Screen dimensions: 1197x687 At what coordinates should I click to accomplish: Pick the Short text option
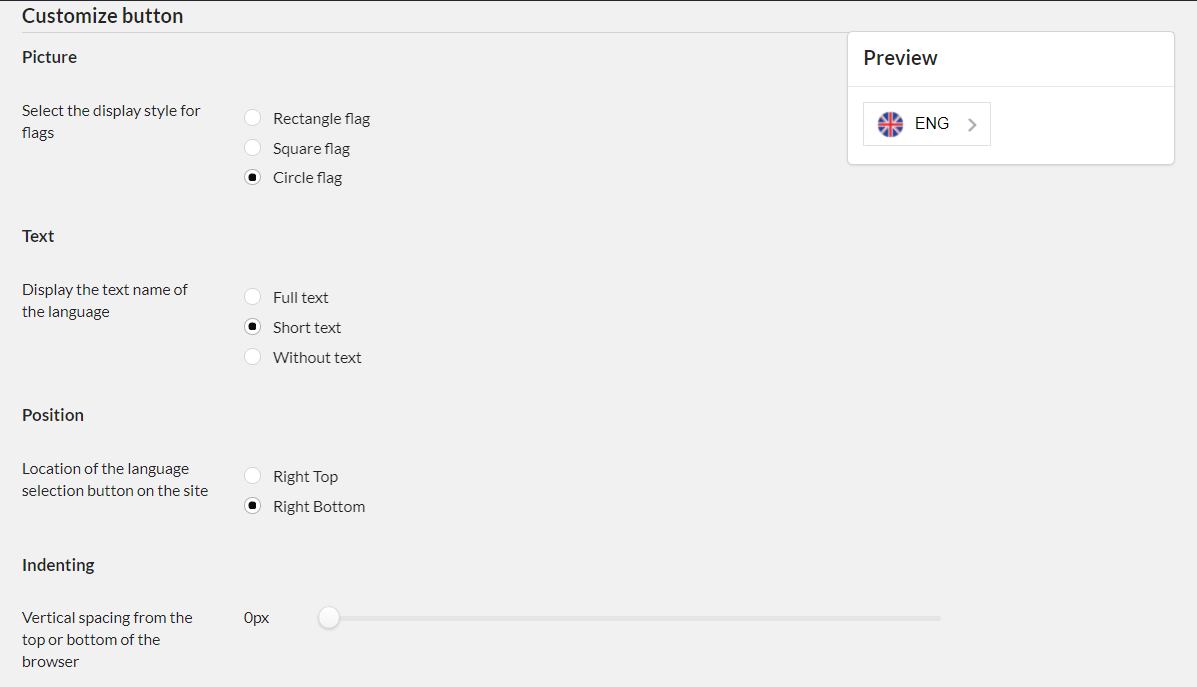(x=253, y=327)
